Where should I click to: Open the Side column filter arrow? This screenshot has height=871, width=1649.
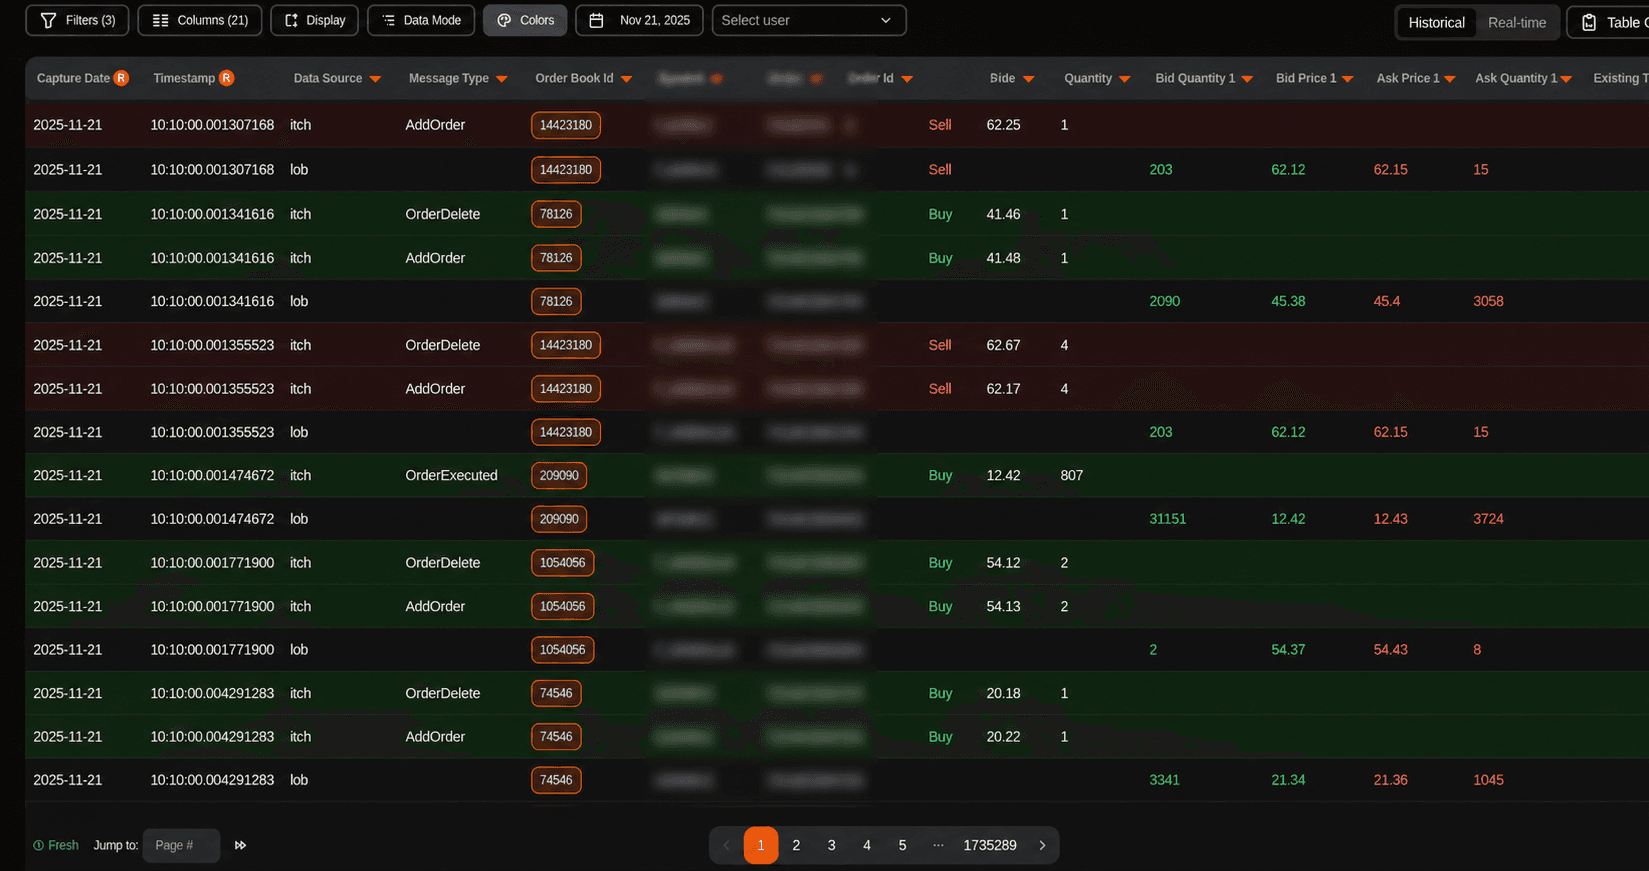1028,79
